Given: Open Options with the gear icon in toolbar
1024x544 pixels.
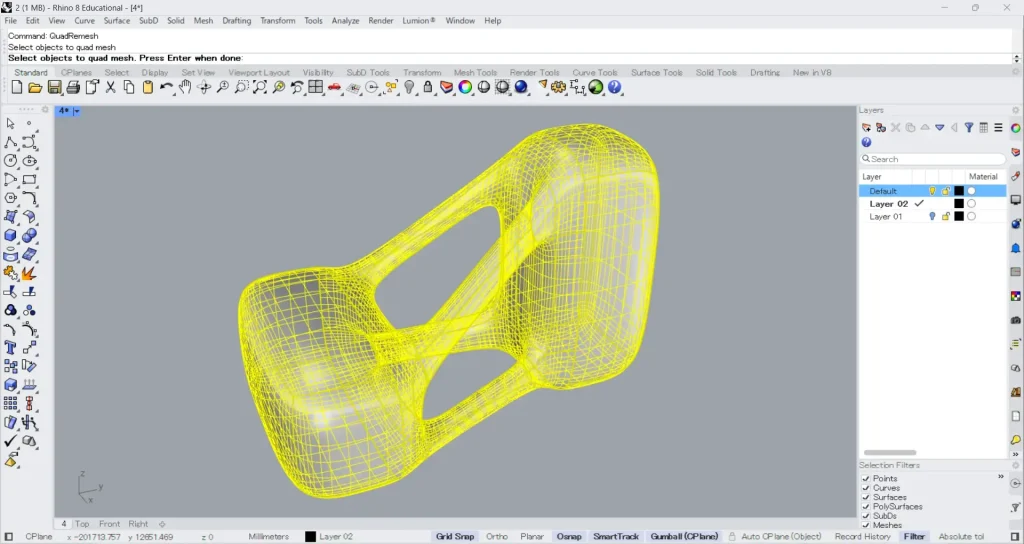Looking at the screenshot, I should [558, 88].
